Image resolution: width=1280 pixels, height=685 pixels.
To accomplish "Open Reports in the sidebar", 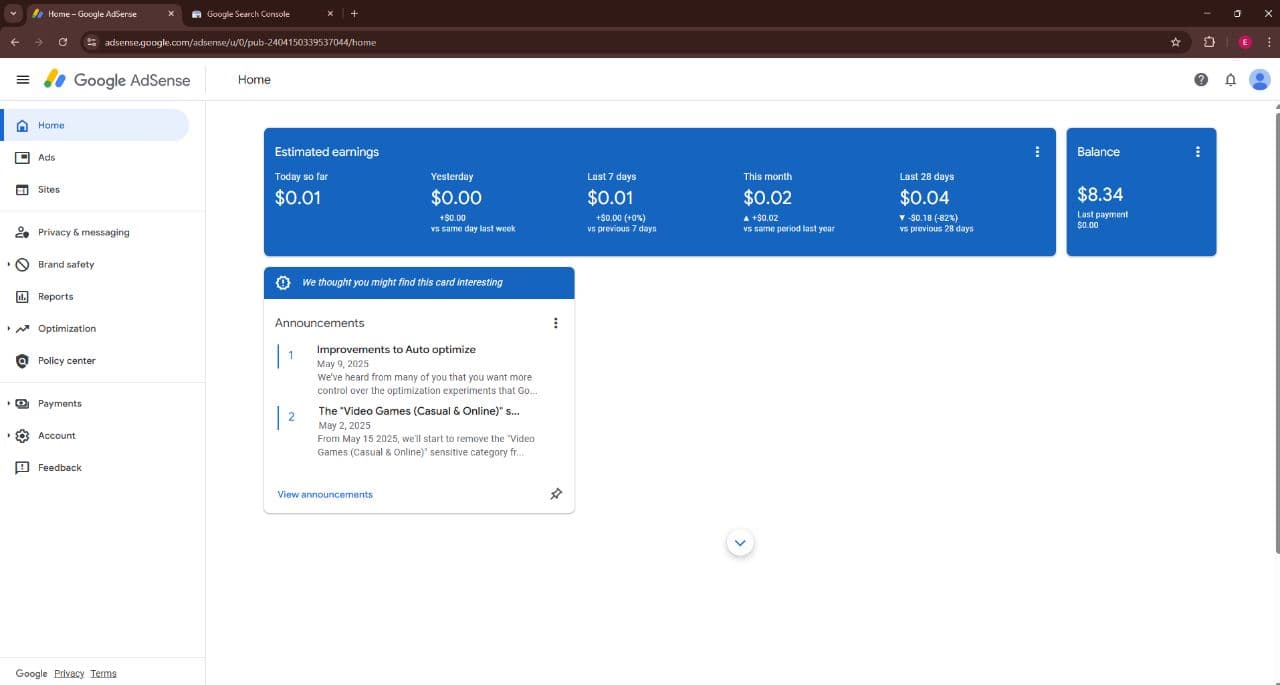I will (x=95, y=296).
